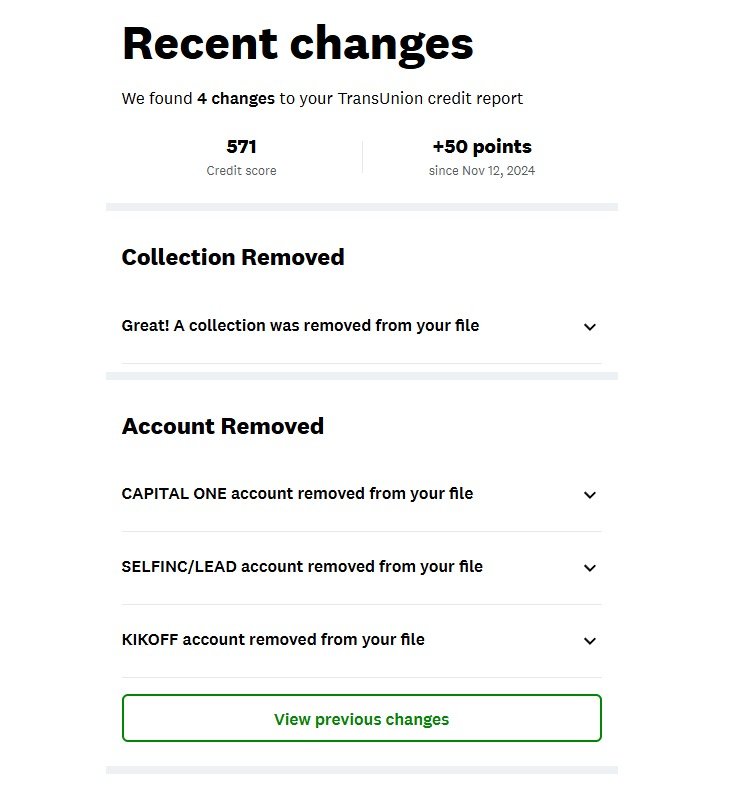
Task: Click the Recent changes page heading
Action: pos(297,45)
